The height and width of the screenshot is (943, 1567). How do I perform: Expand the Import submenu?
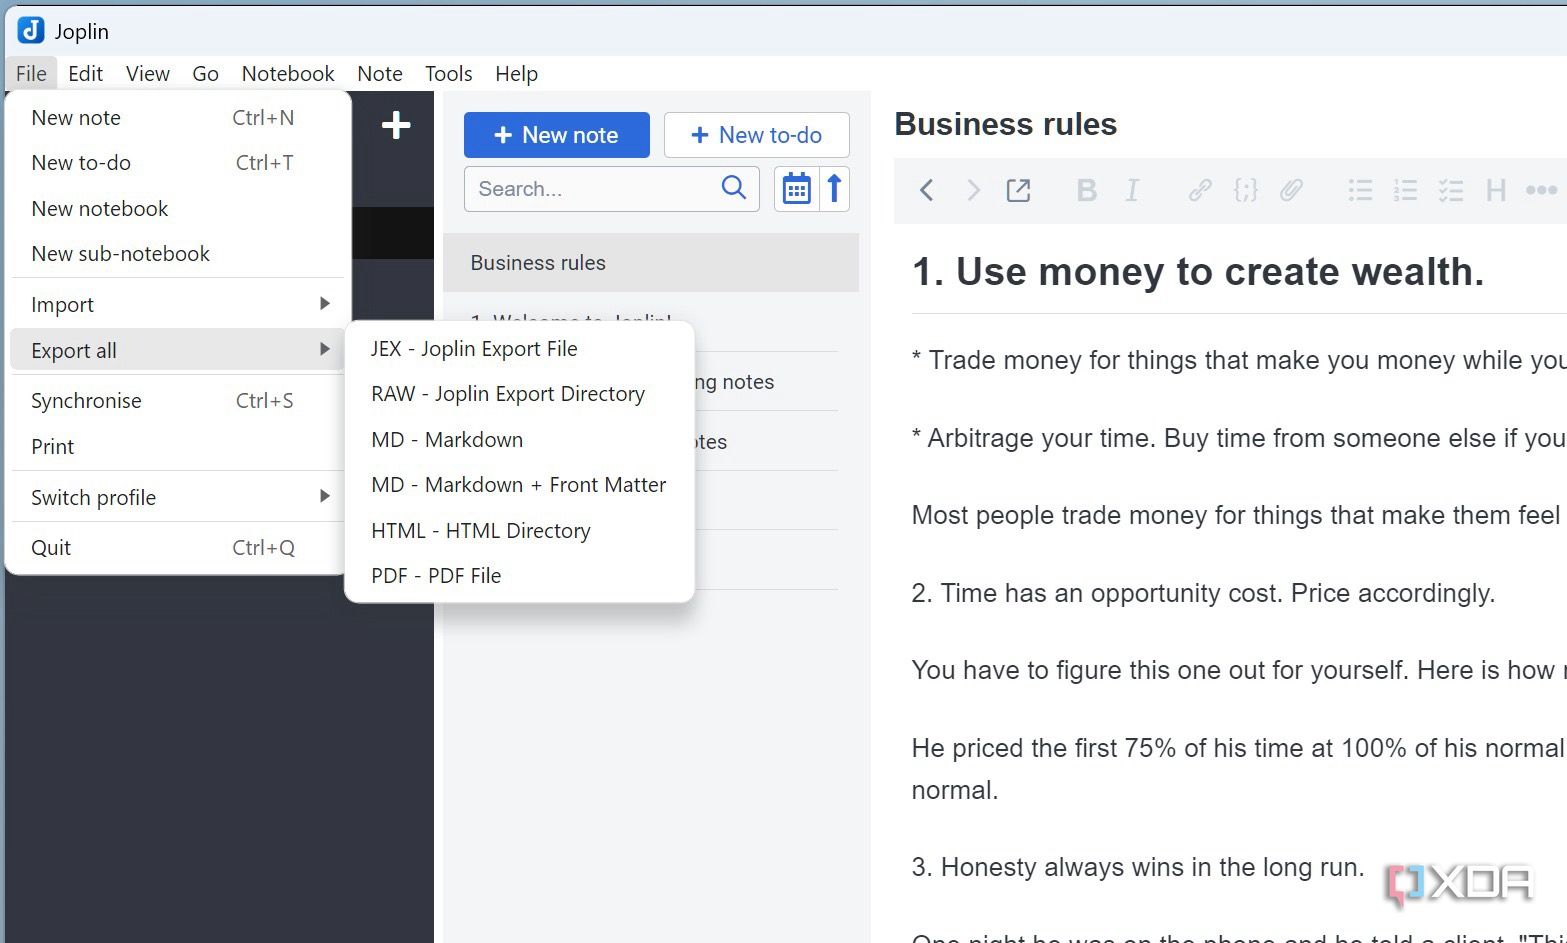pos(178,304)
